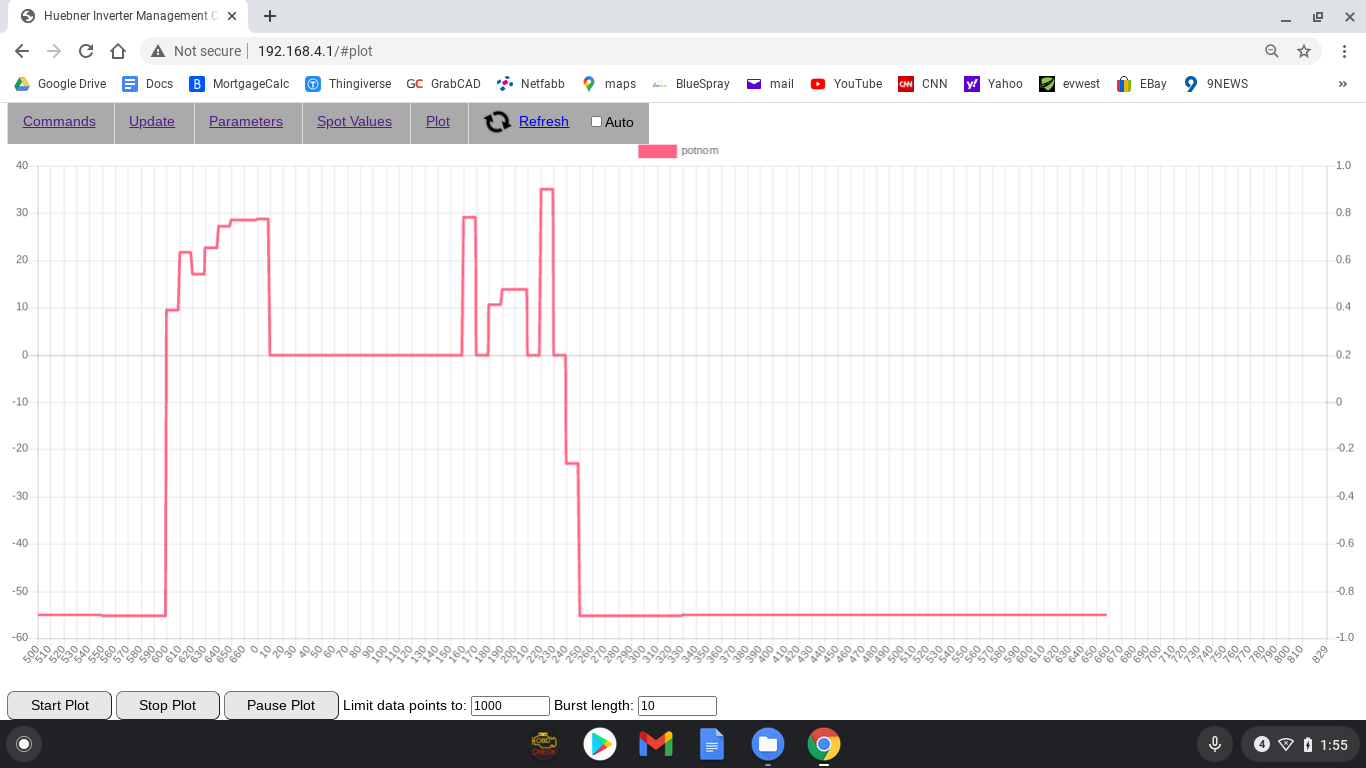Open a new browser tab
The width and height of the screenshot is (1366, 768).
point(270,16)
